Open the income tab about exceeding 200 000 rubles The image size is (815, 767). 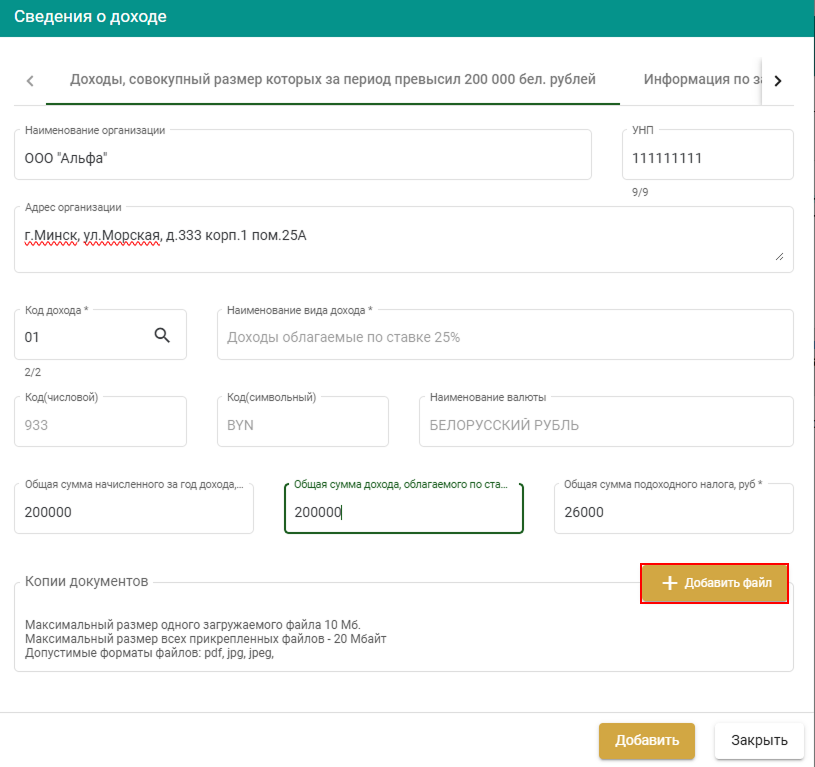tap(332, 80)
